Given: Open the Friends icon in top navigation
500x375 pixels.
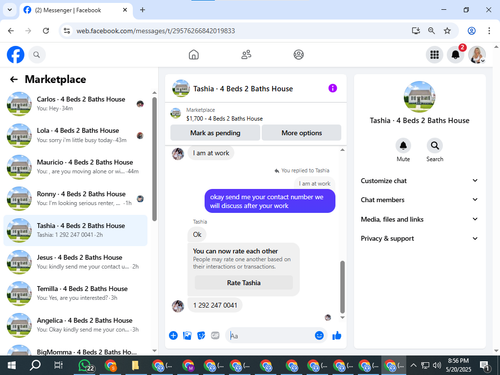Looking at the screenshot, I should pos(246,54).
